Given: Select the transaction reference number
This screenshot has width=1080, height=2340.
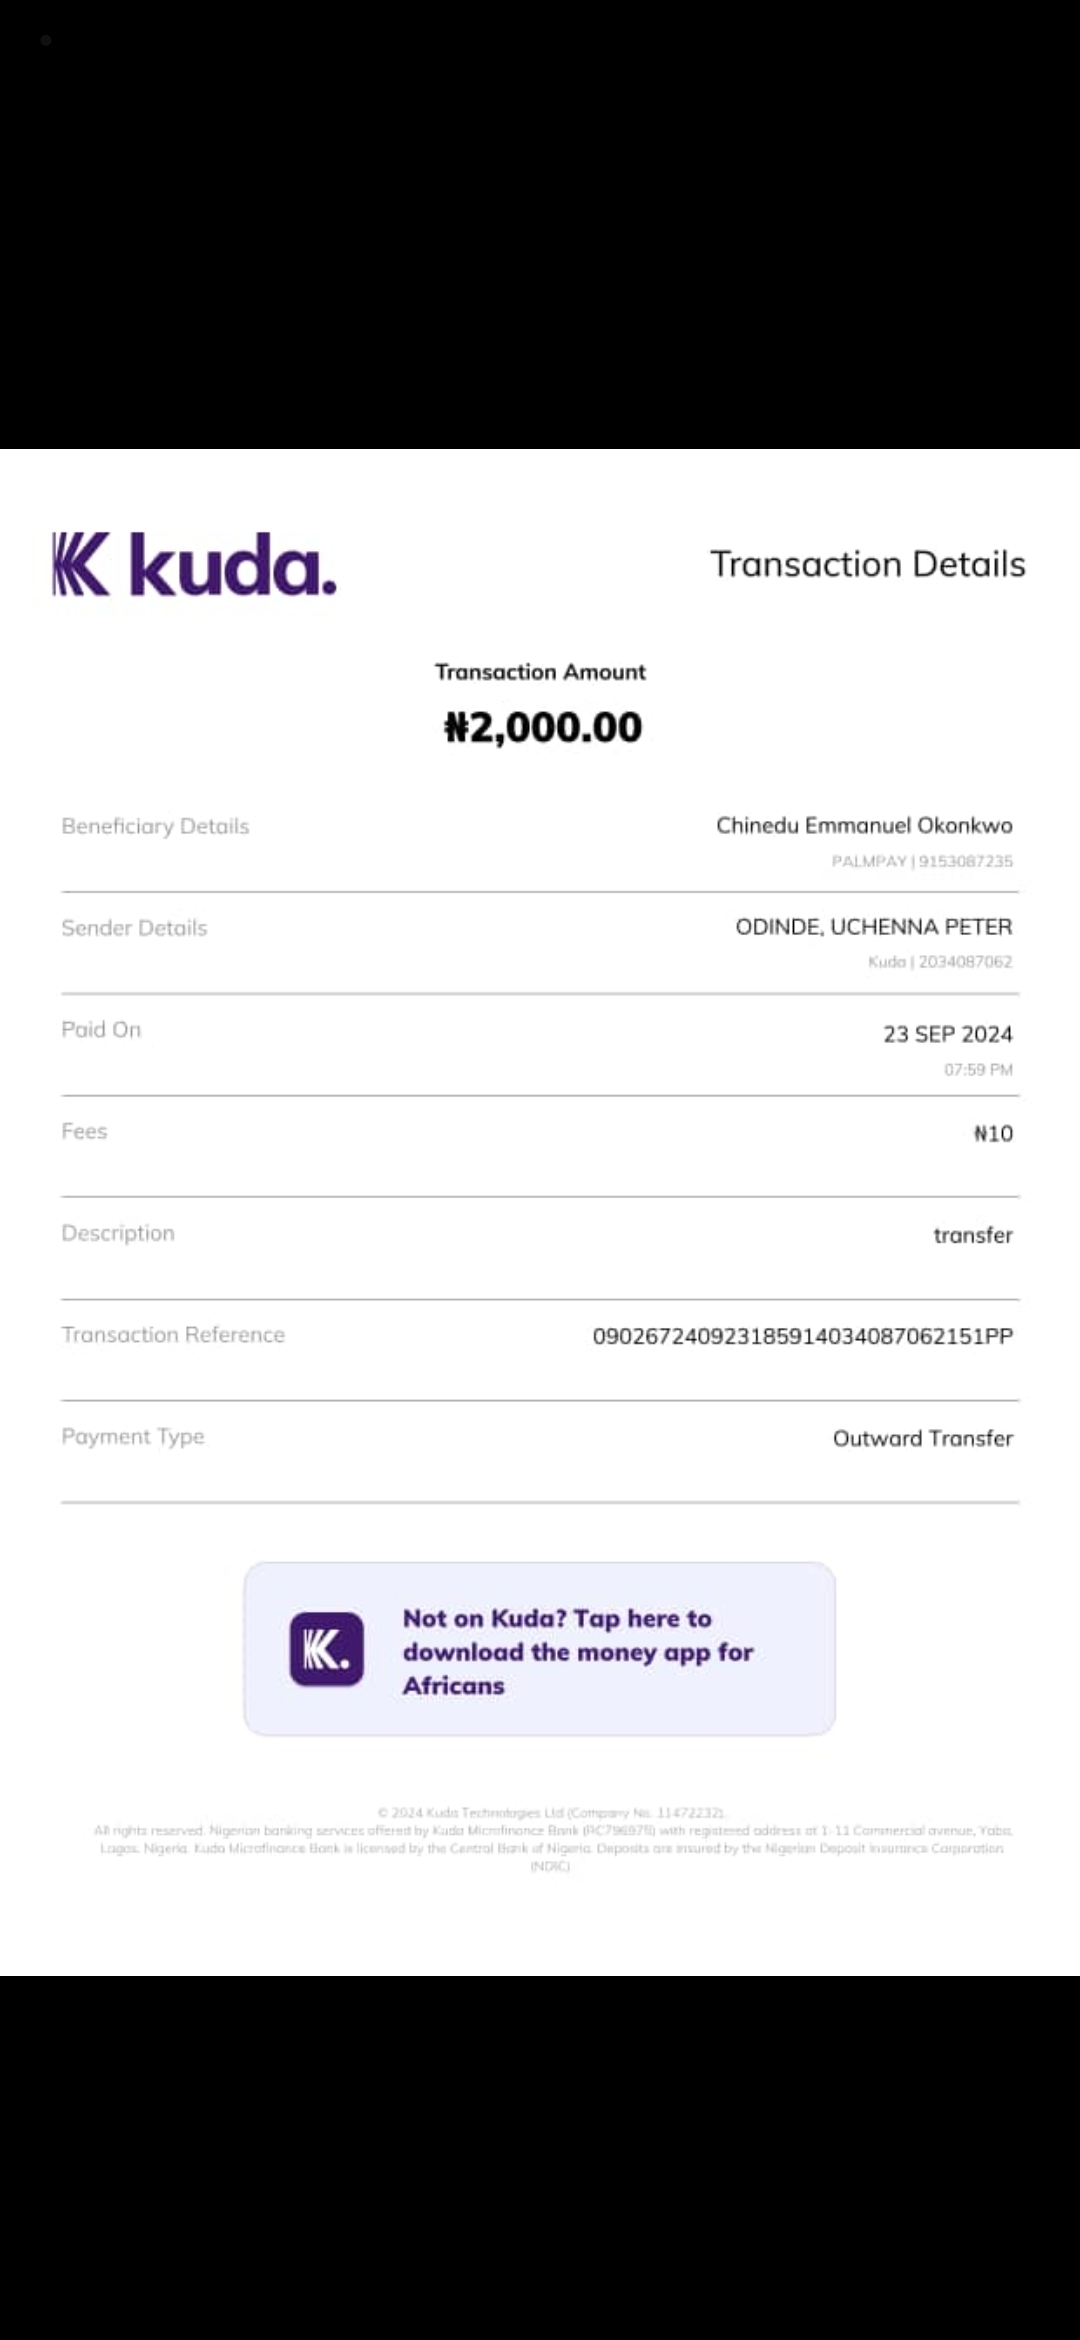Looking at the screenshot, I should [x=802, y=1336].
